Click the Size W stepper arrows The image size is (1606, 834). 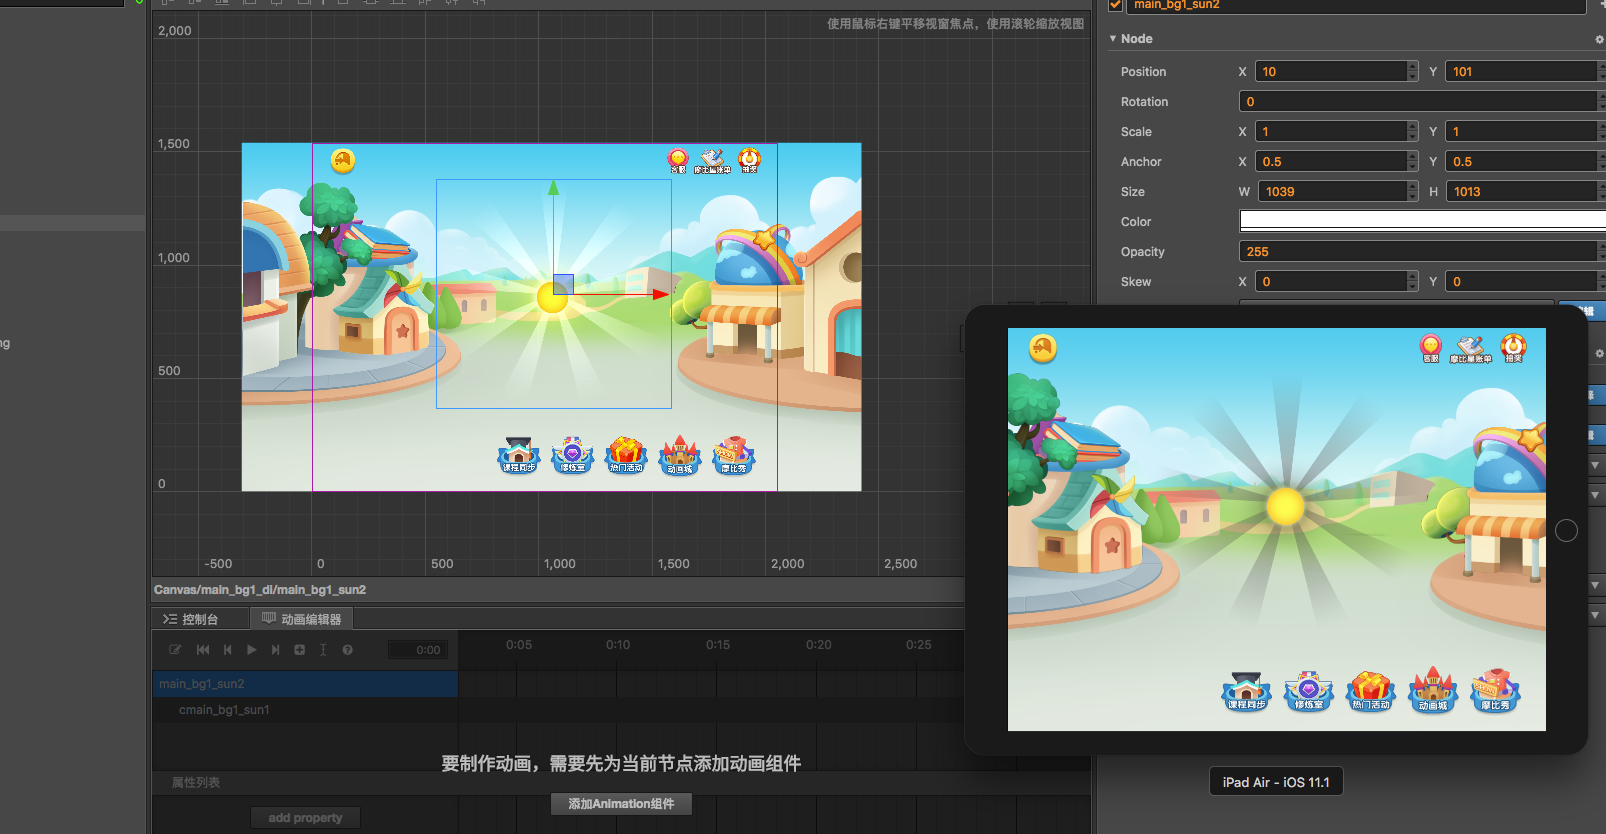tap(1412, 191)
